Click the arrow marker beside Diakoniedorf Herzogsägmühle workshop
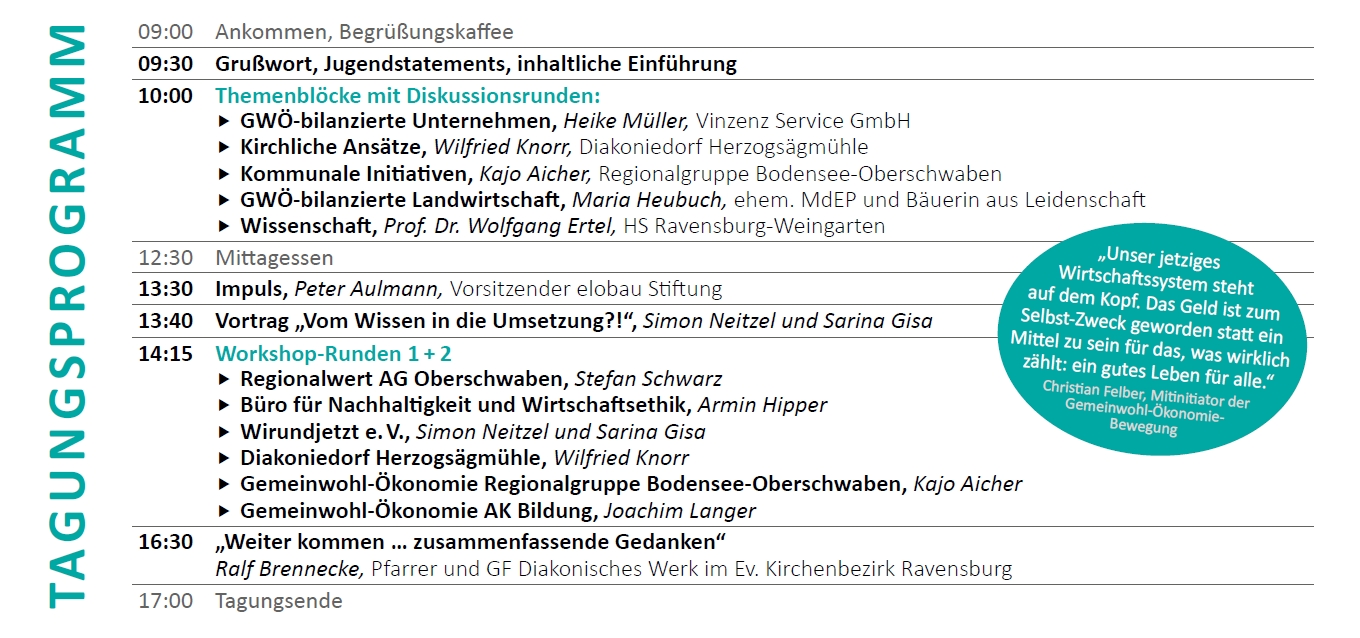 tap(223, 459)
